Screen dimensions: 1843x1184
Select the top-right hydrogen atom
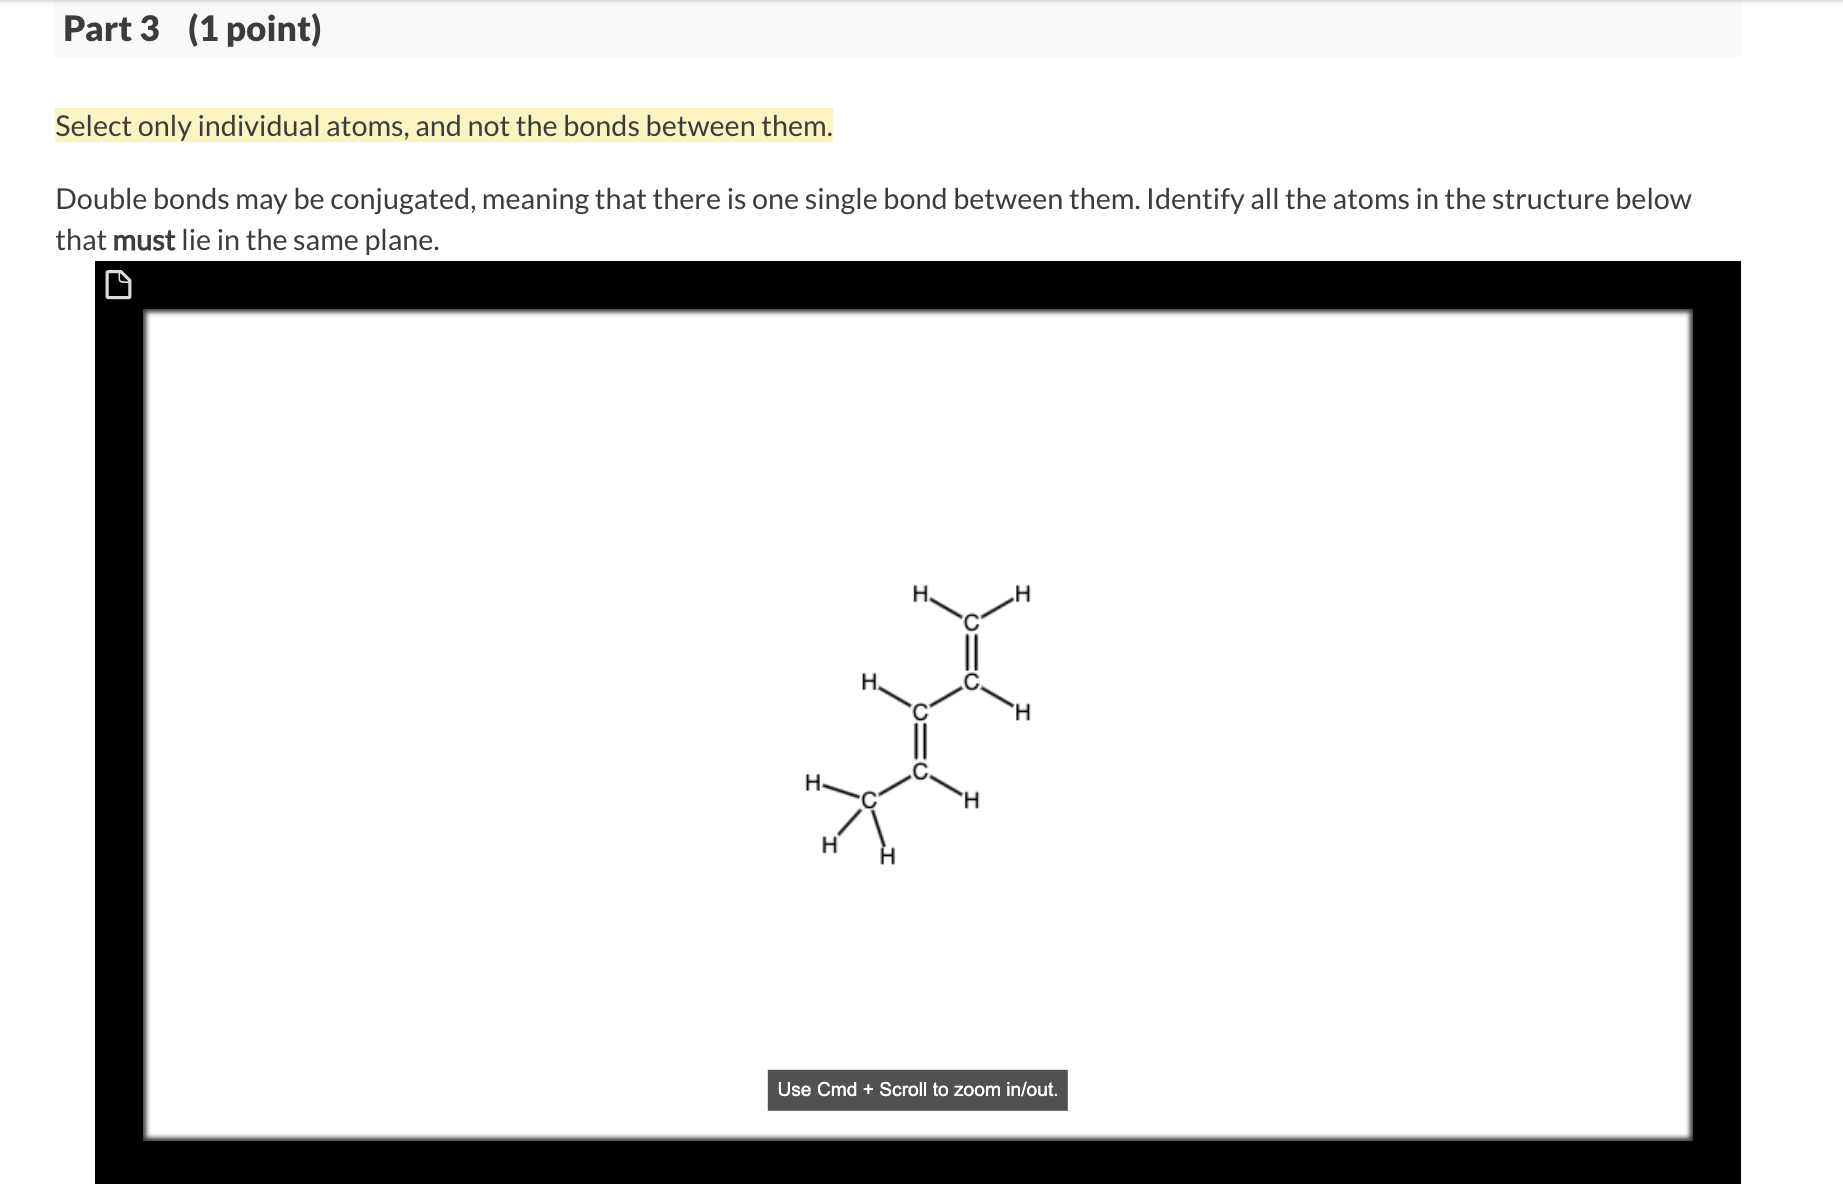click(1021, 593)
